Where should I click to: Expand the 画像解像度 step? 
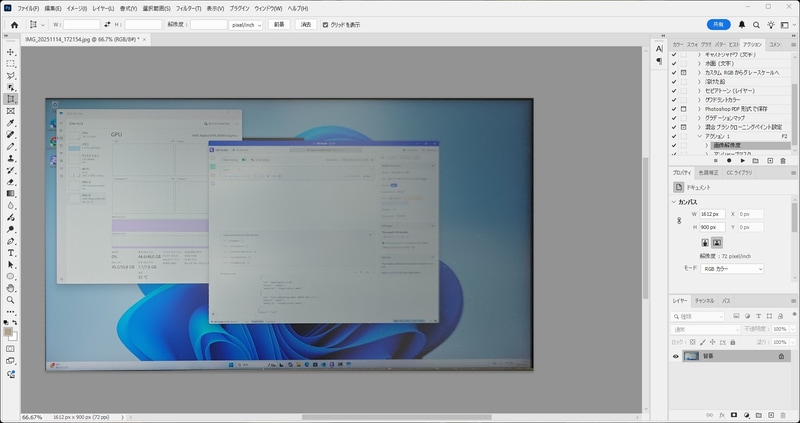point(707,145)
